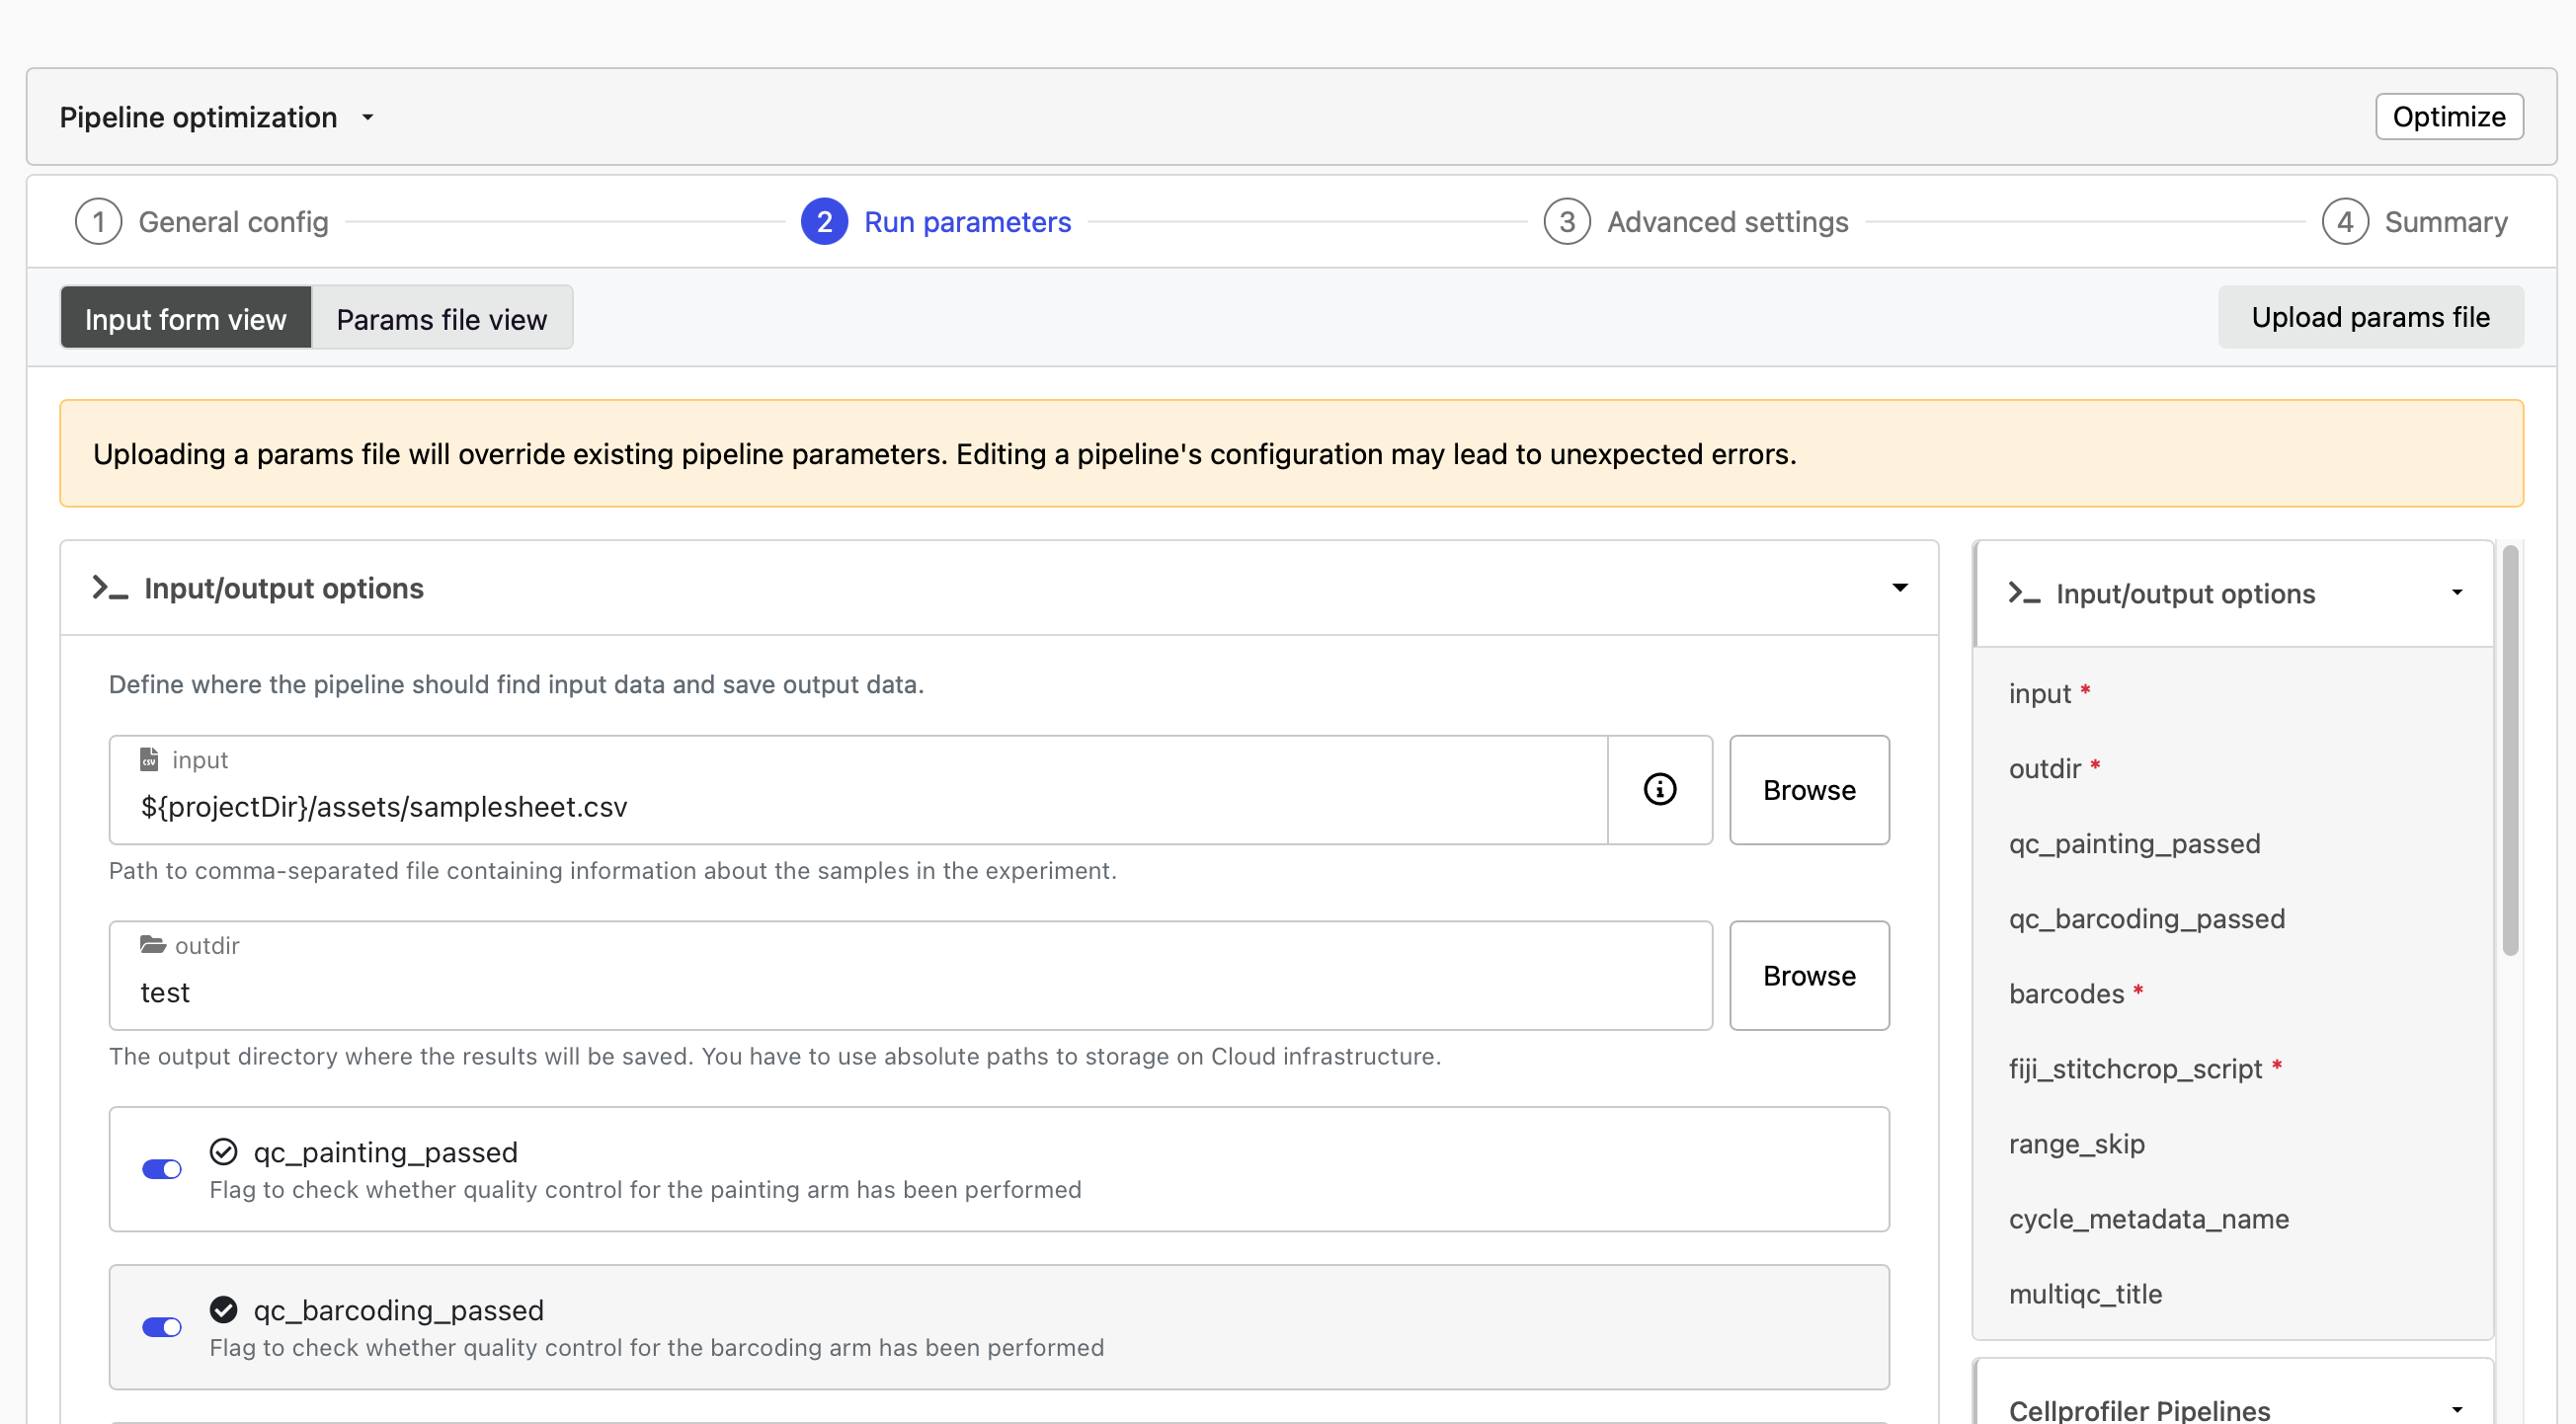Click the Optimize button
The image size is (2576, 1424).
pos(2448,117)
